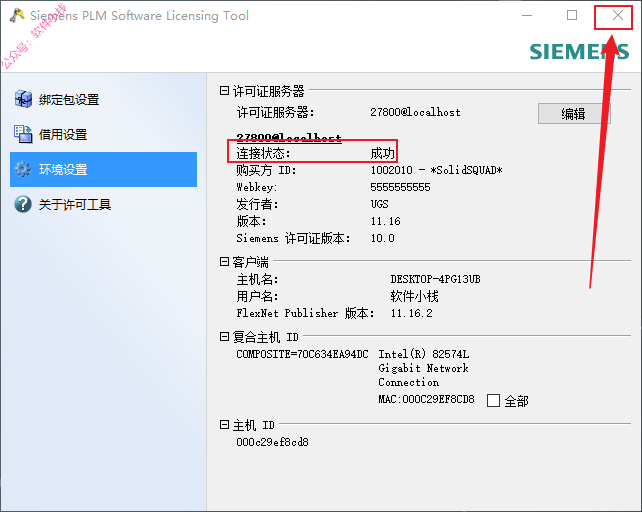Click the 环境设置 gear icon
The width and height of the screenshot is (642, 512).
click(23, 169)
